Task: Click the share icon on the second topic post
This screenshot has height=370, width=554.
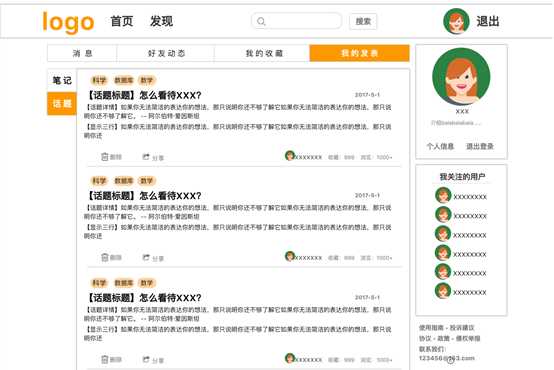Action: 146,257
